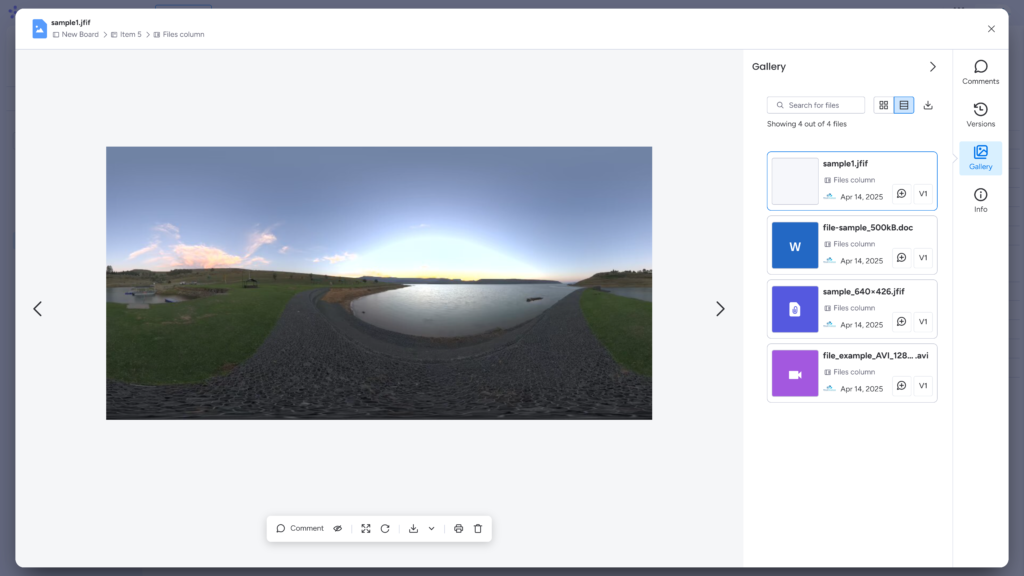Delete the file using the trash icon

tap(477, 528)
